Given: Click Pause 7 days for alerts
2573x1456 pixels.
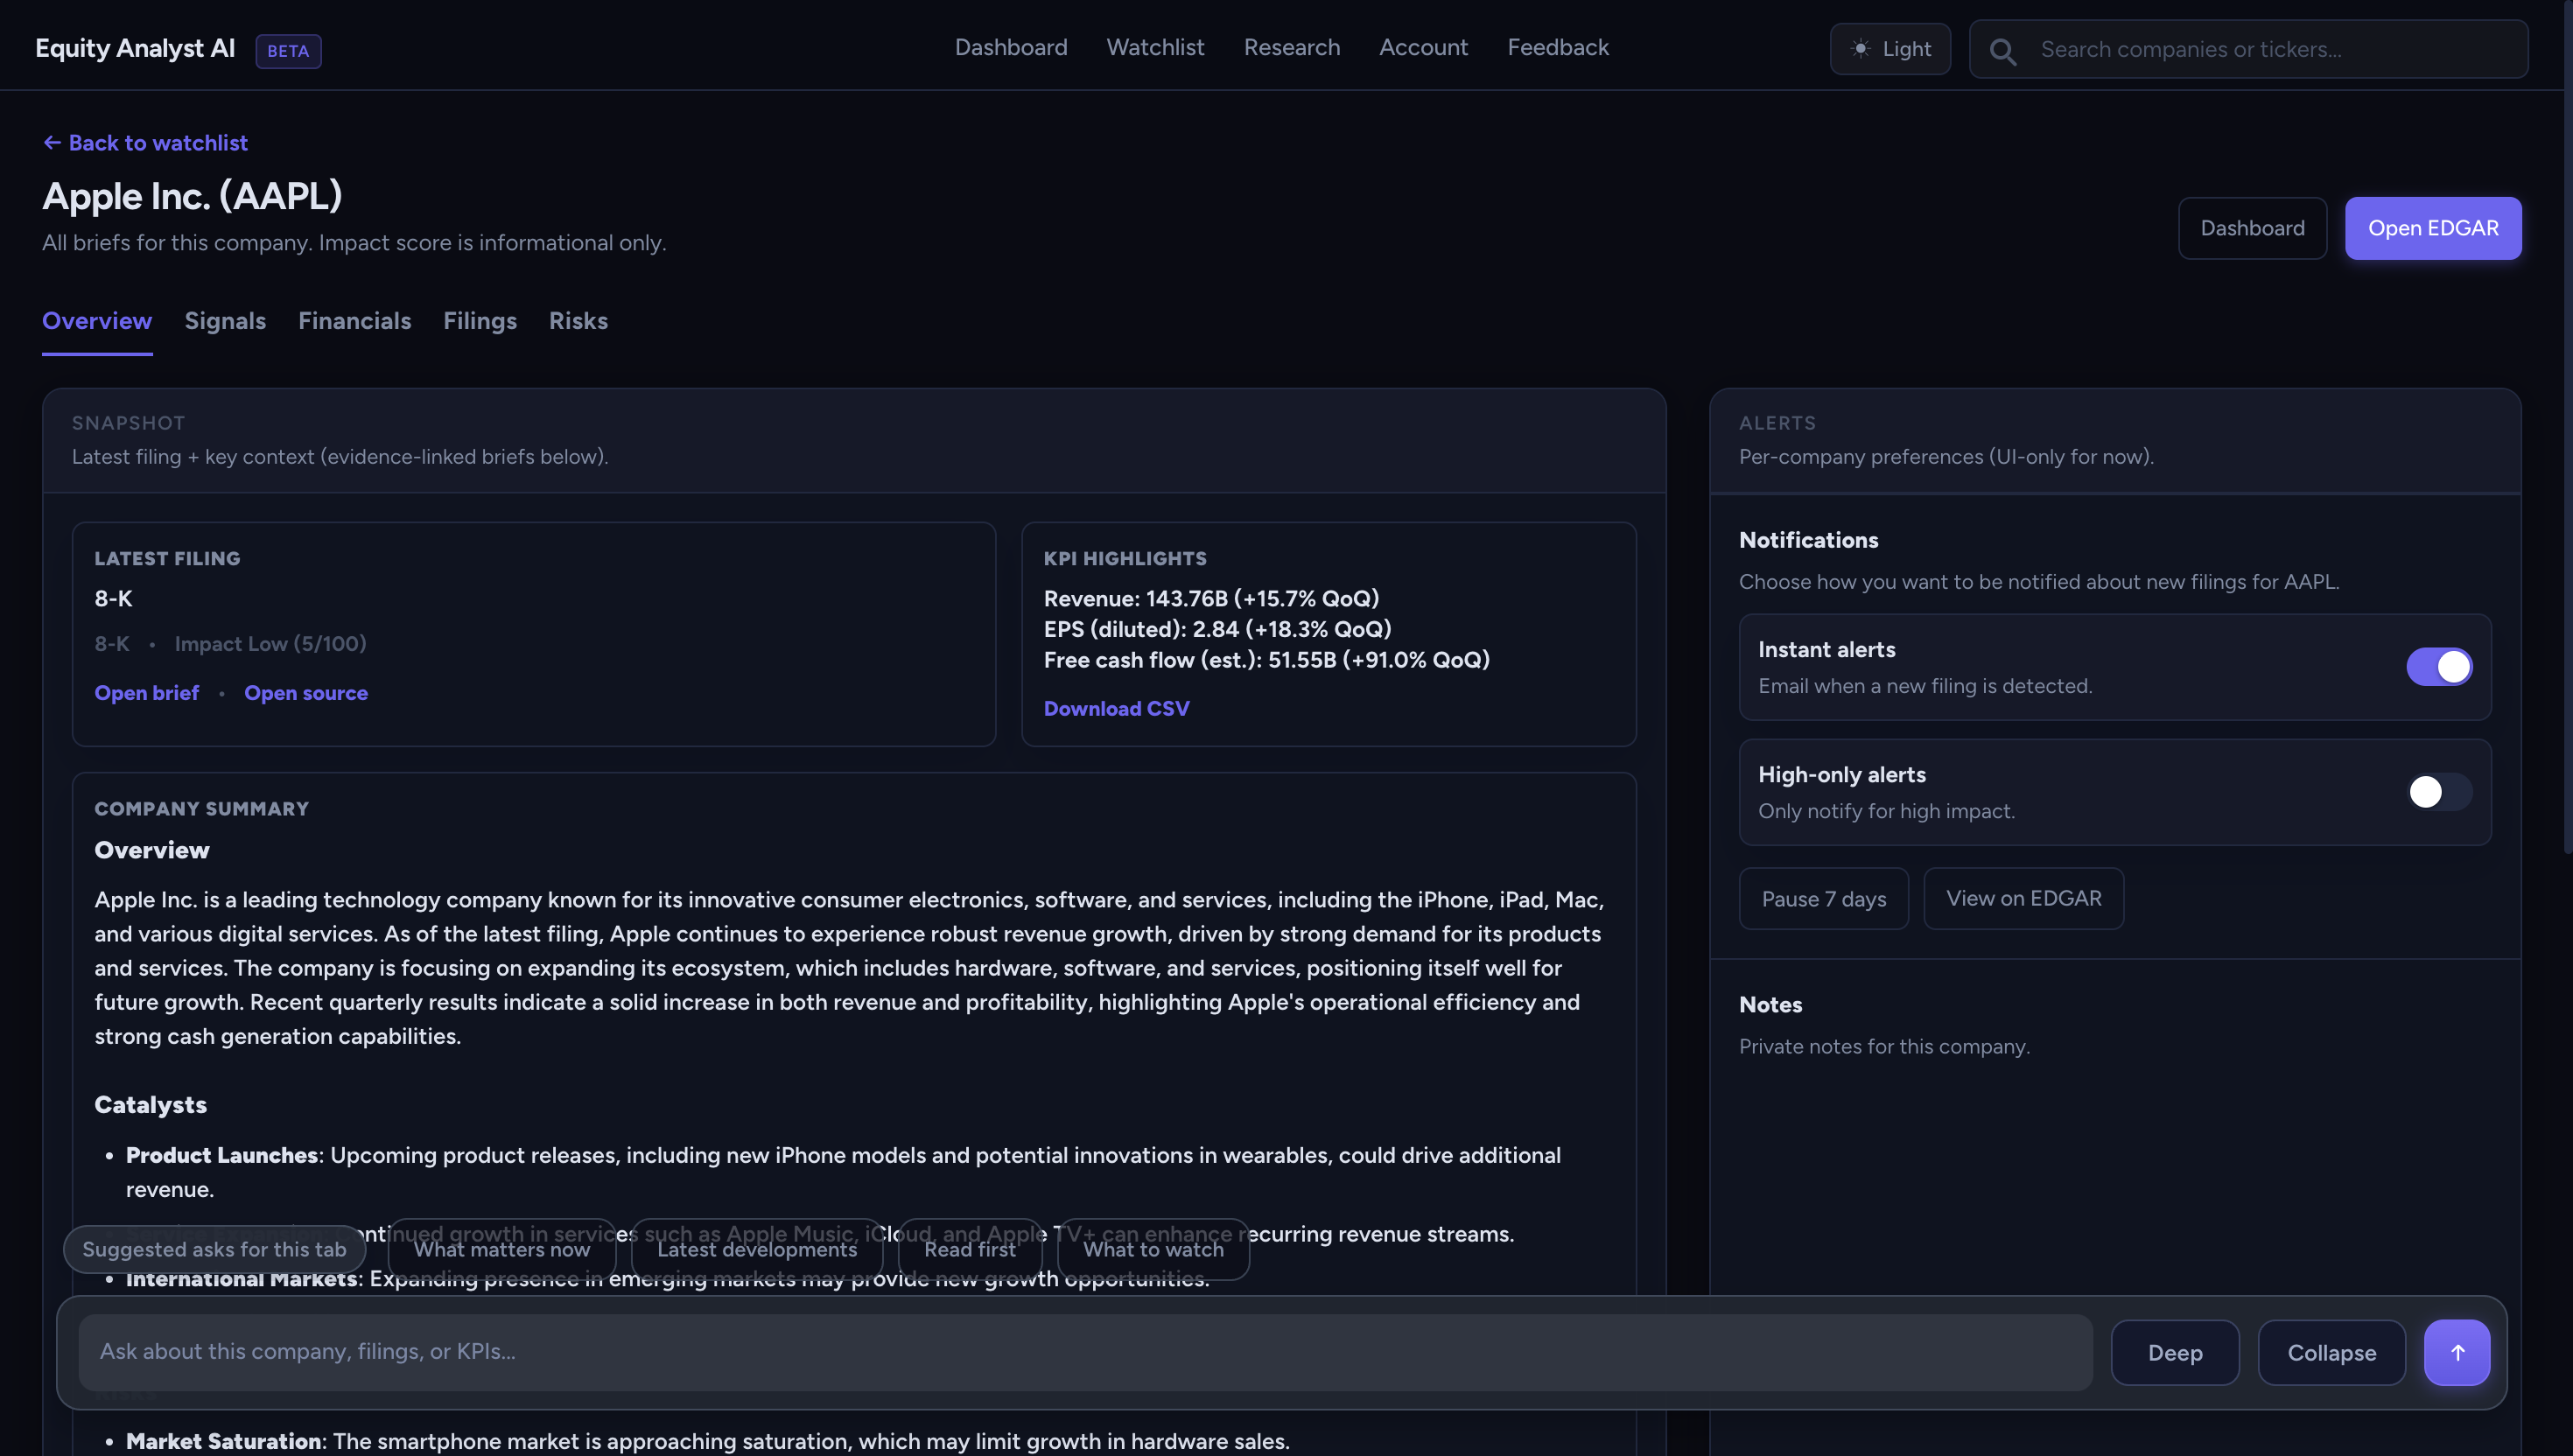Looking at the screenshot, I should pyautogui.click(x=1822, y=898).
